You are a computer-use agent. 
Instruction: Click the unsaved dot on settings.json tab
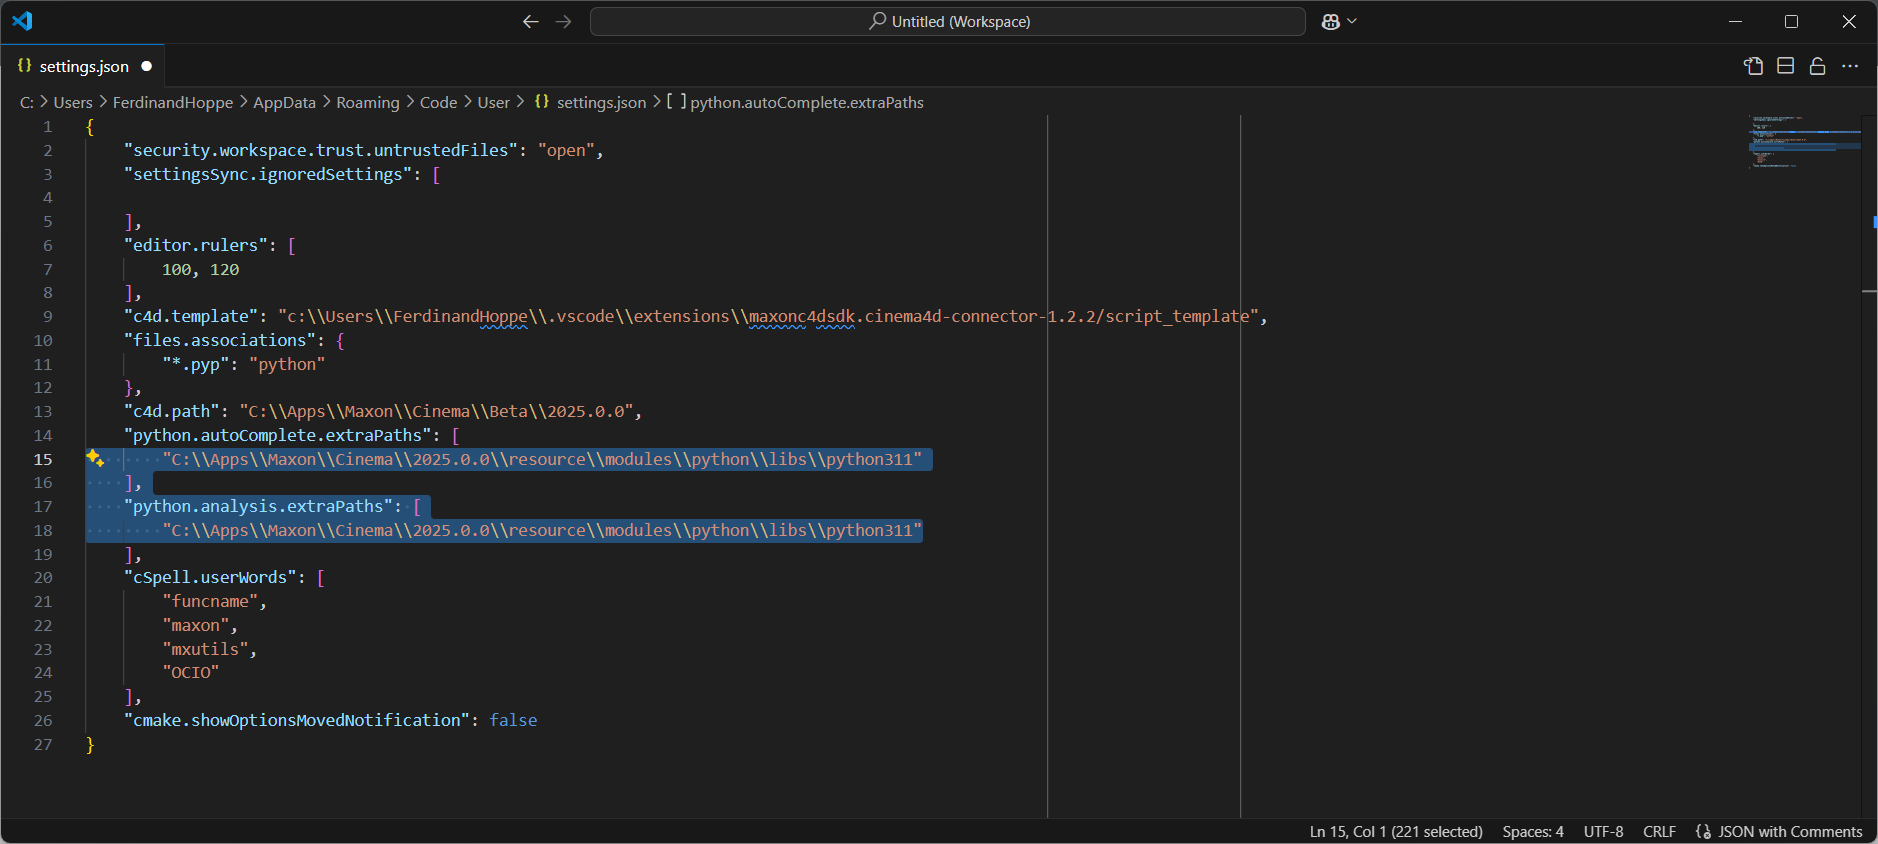click(x=147, y=66)
